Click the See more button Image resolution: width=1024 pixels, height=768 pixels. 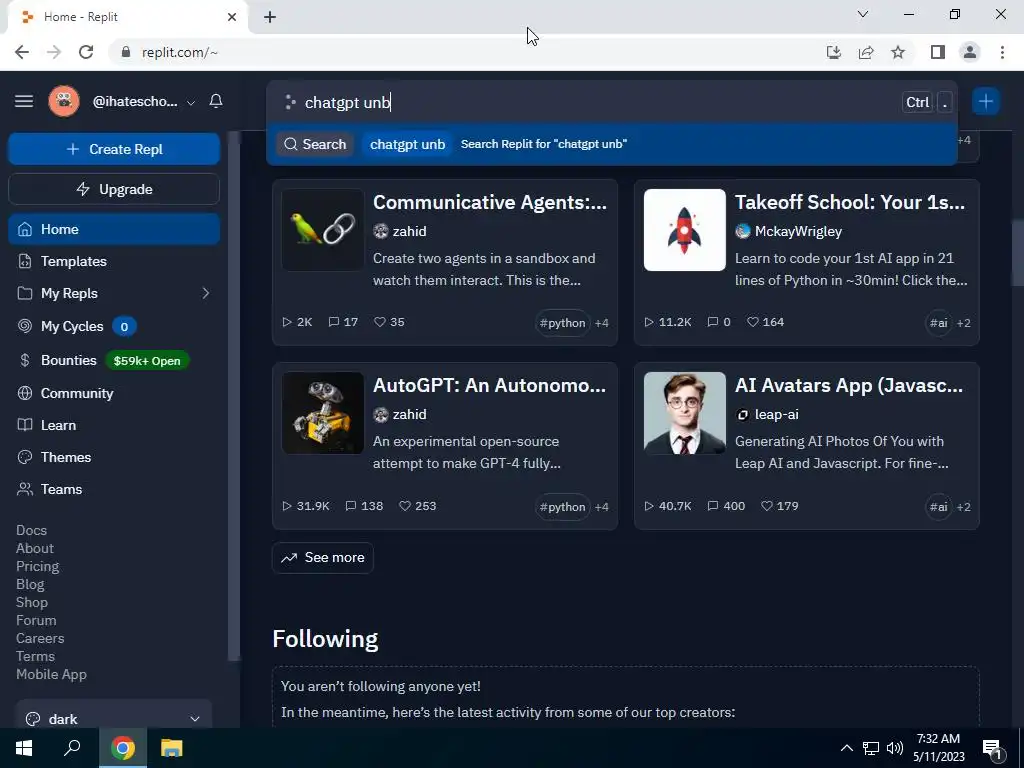coord(323,558)
